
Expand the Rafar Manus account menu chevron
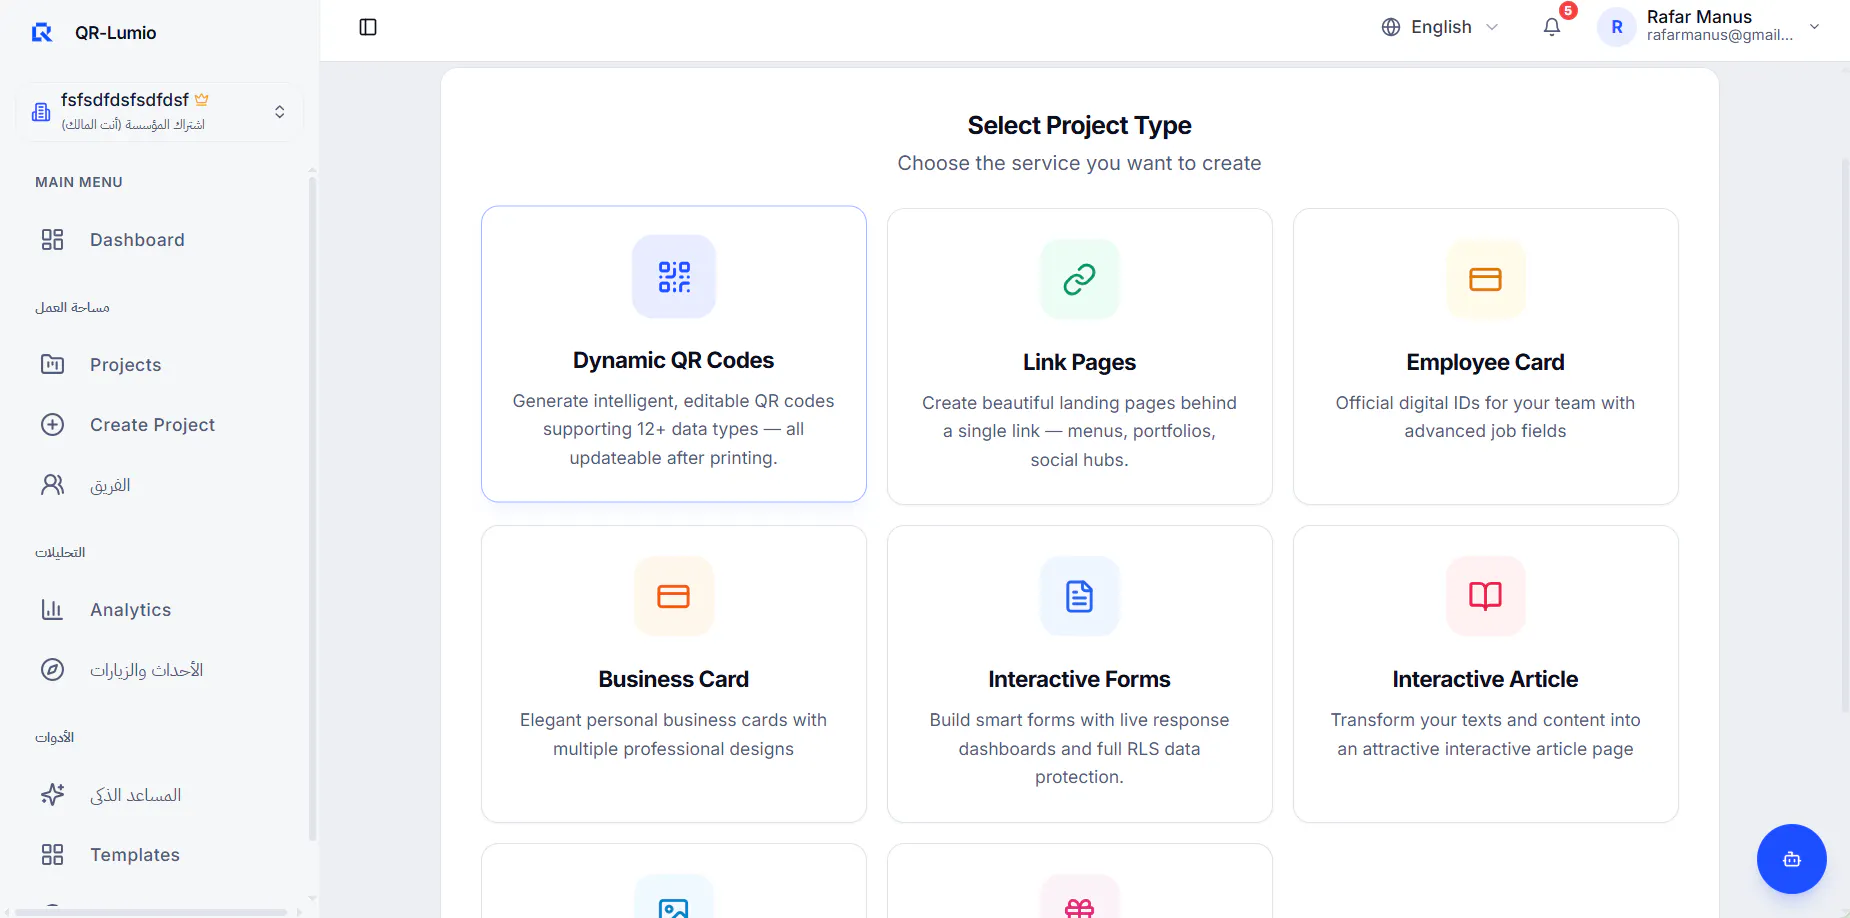click(x=1814, y=27)
